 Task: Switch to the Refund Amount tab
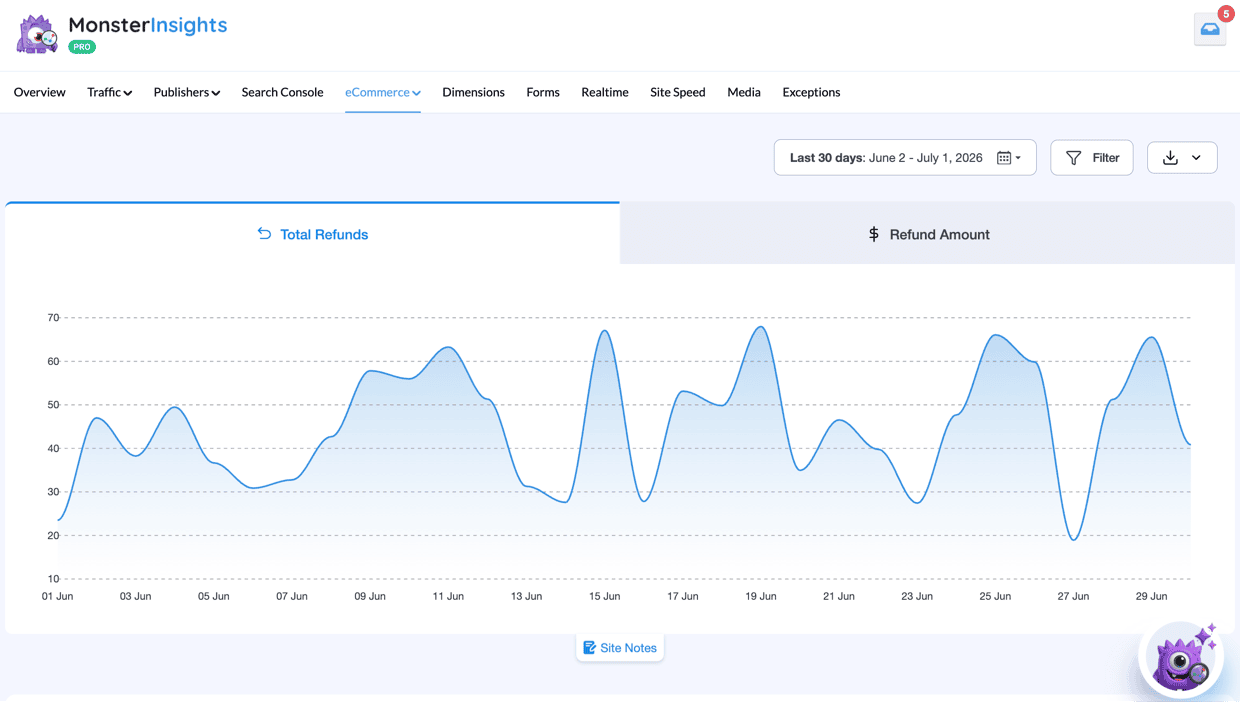click(928, 234)
